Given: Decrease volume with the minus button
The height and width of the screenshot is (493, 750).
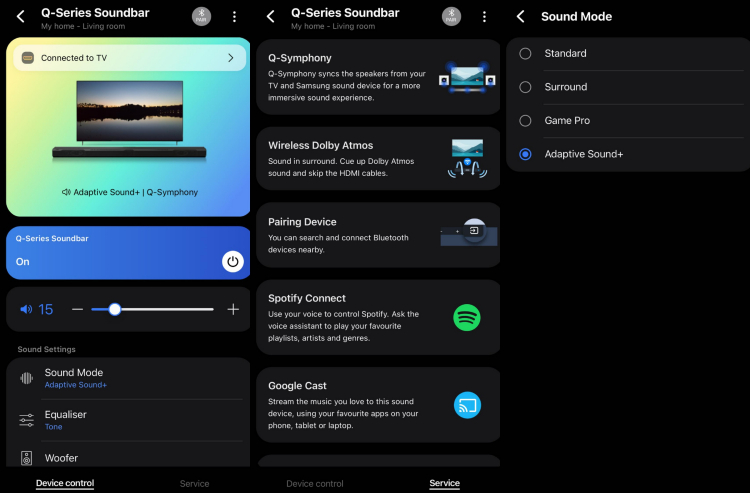Looking at the screenshot, I should 77,309.
